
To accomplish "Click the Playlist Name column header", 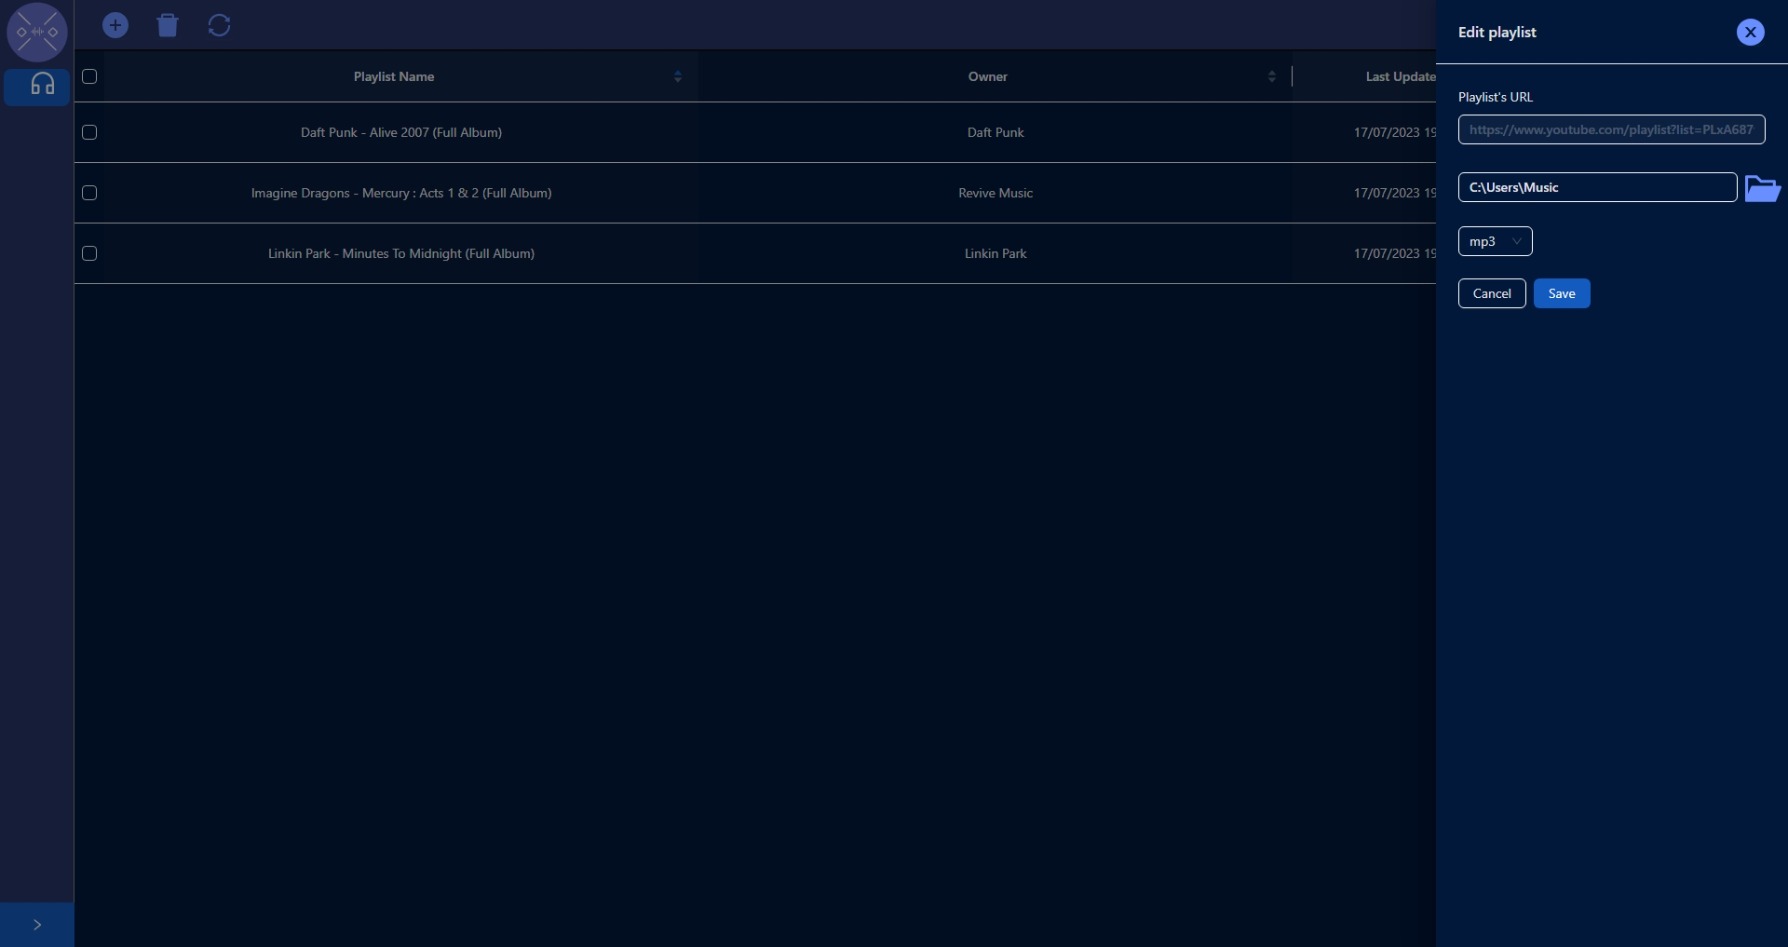I will click(394, 77).
